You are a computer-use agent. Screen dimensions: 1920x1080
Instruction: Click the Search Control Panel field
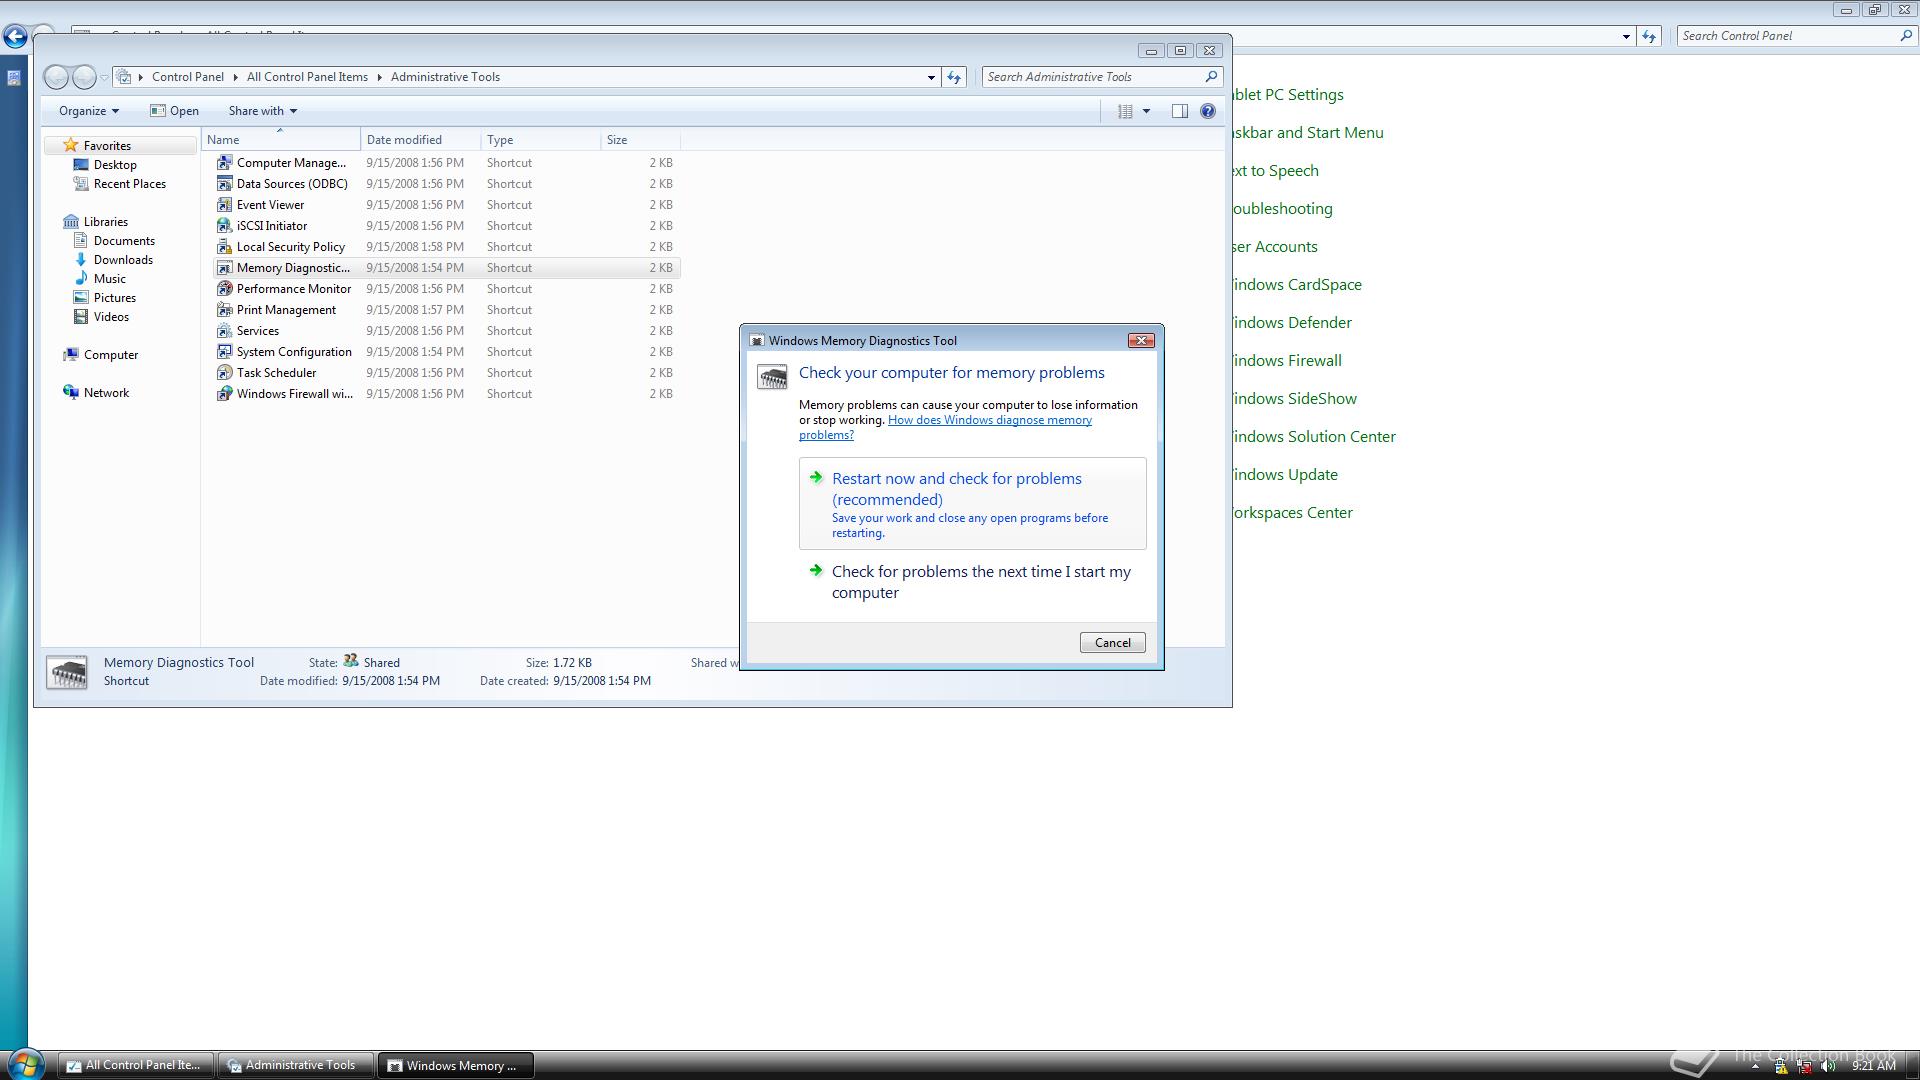1787,36
